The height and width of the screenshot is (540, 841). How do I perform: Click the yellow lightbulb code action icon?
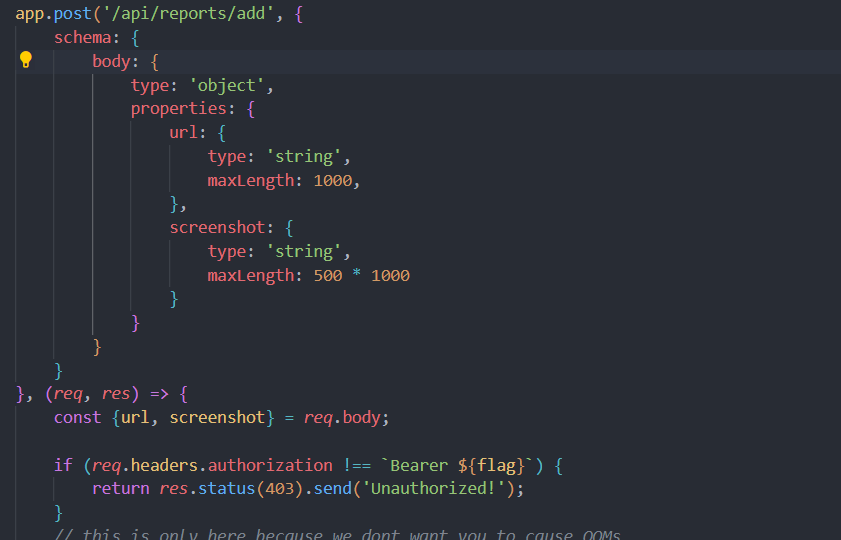click(x=26, y=60)
